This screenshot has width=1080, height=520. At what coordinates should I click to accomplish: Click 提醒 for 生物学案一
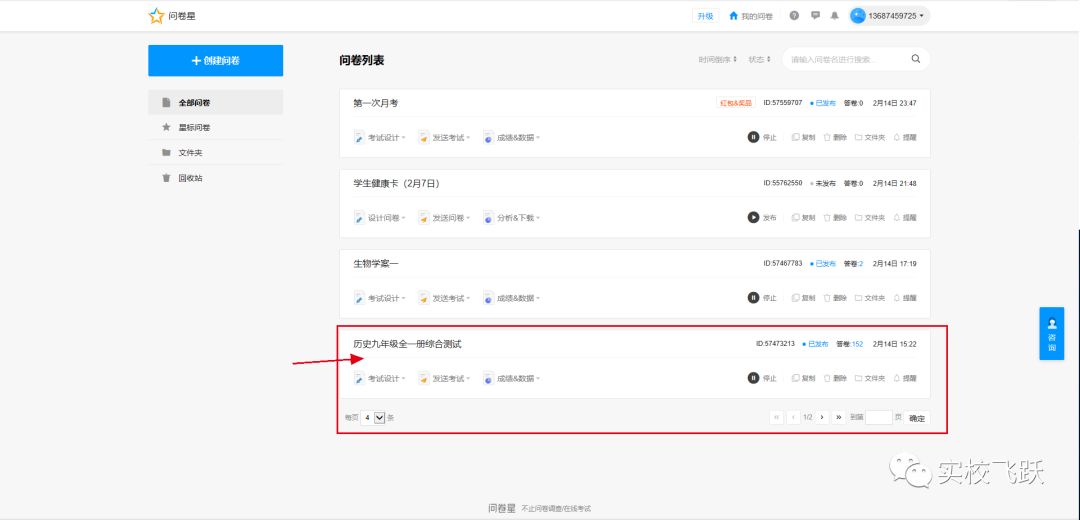coord(905,298)
